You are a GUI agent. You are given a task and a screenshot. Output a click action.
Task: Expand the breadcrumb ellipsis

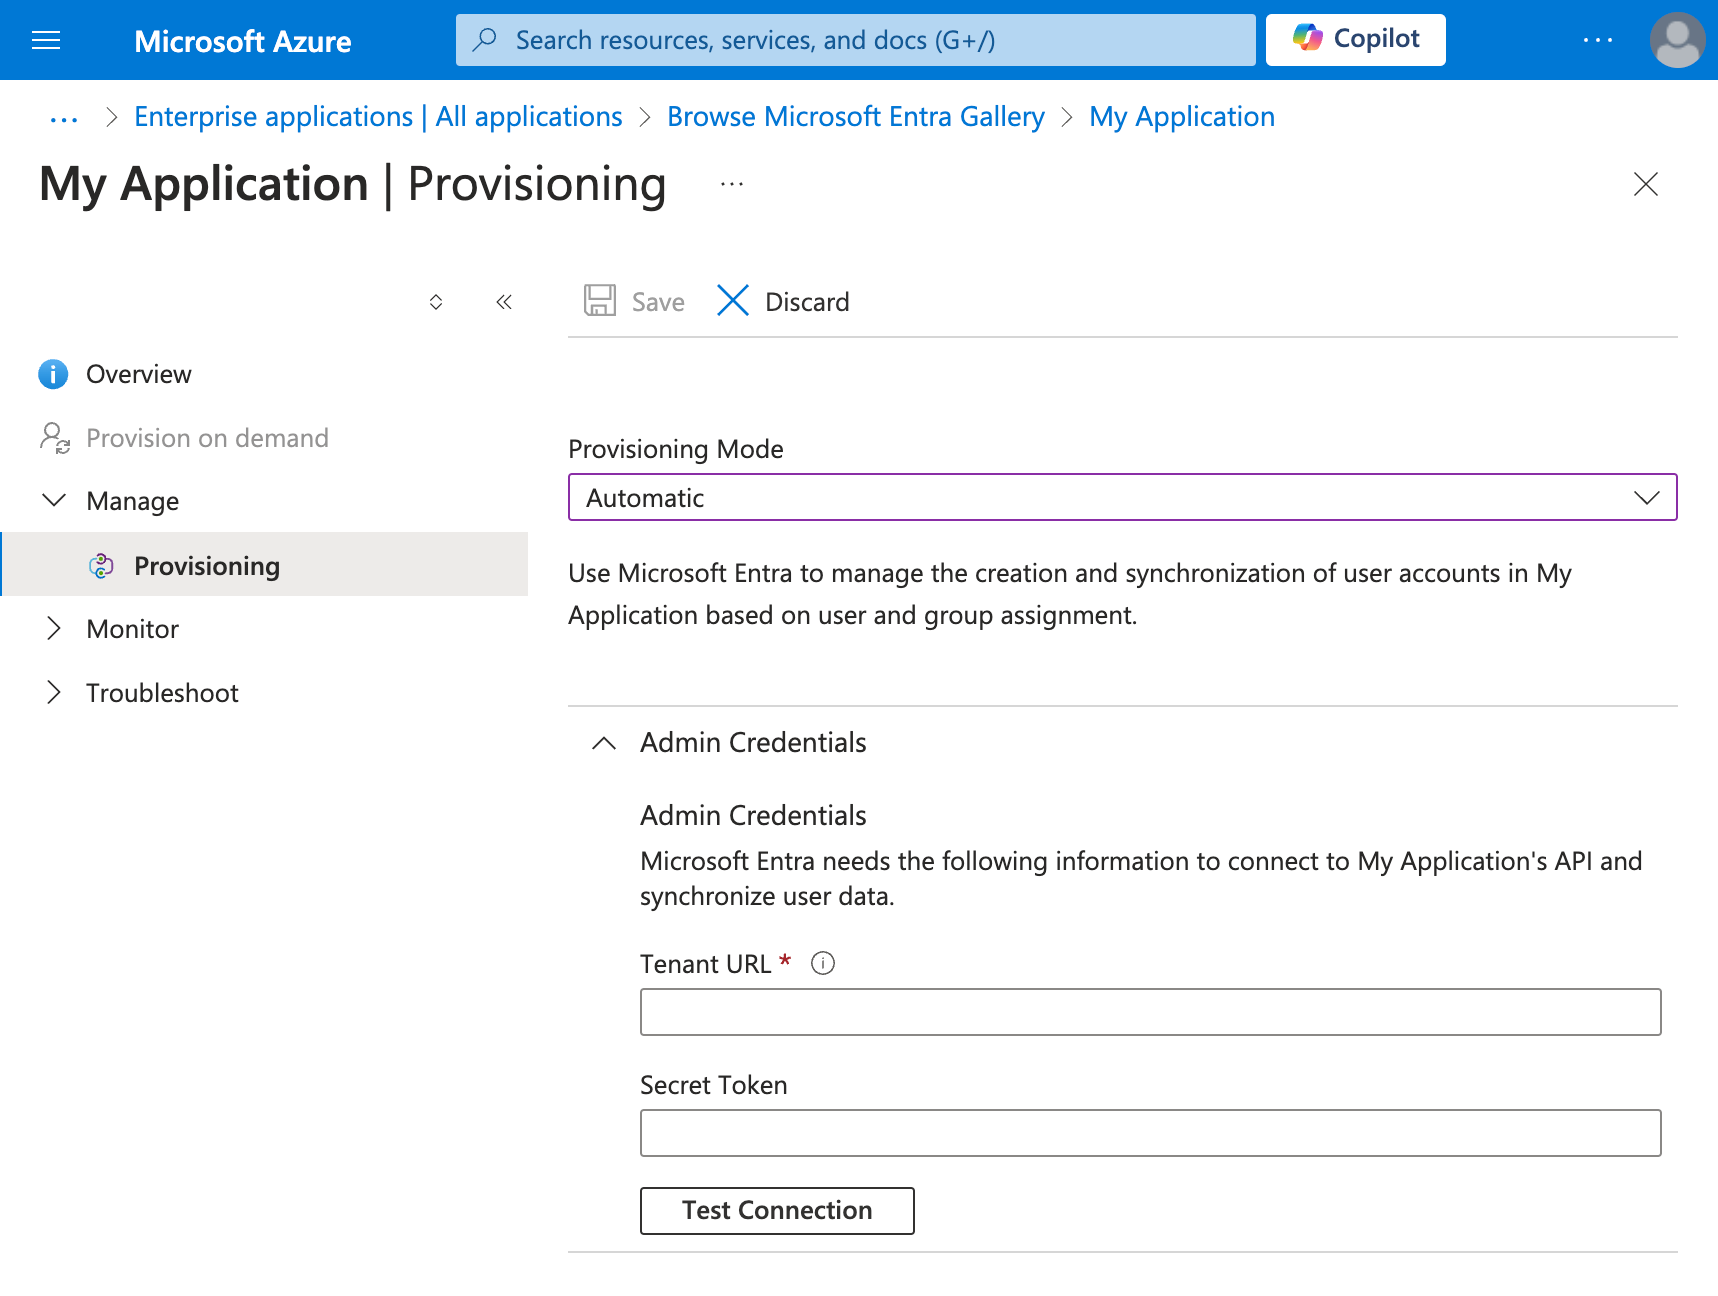[64, 118]
